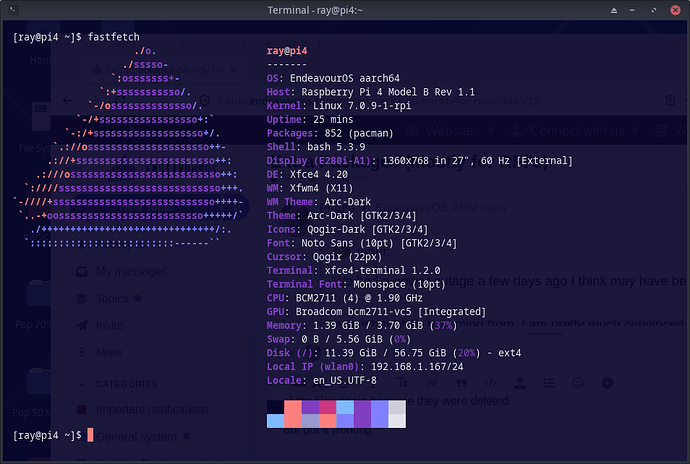Click the 'Locale: en_US.UTF-8' line
This screenshot has width=690, height=464.
coord(322,380)
